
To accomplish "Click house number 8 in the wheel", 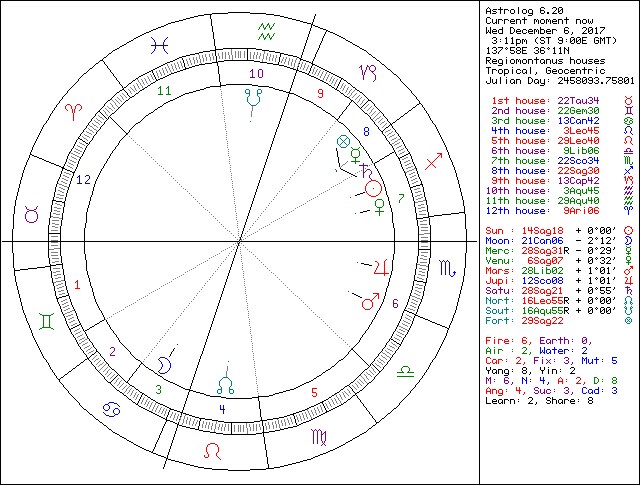I will [367, 131].
